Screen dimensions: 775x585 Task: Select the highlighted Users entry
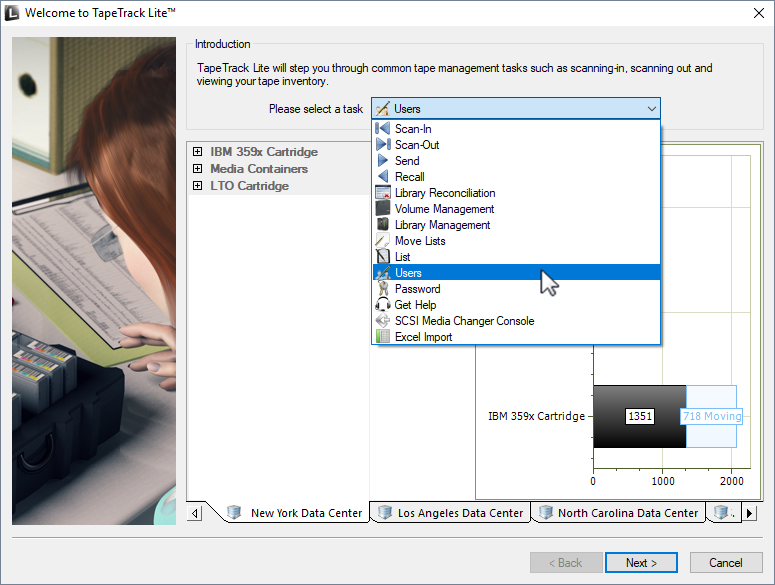[516, 272]
